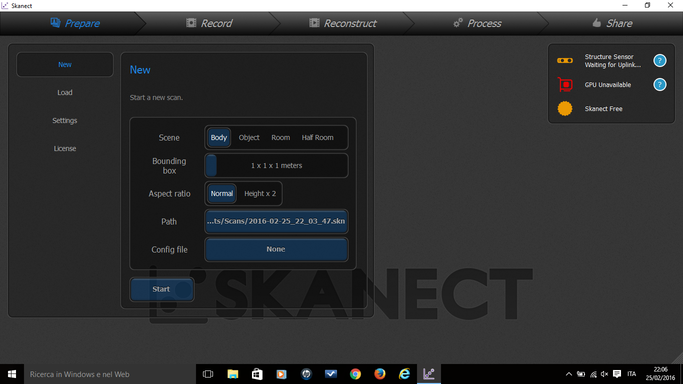The height and width of the screenshot is (384, 683).
Task: Click the battery tray icon
Action: [581, 374]
